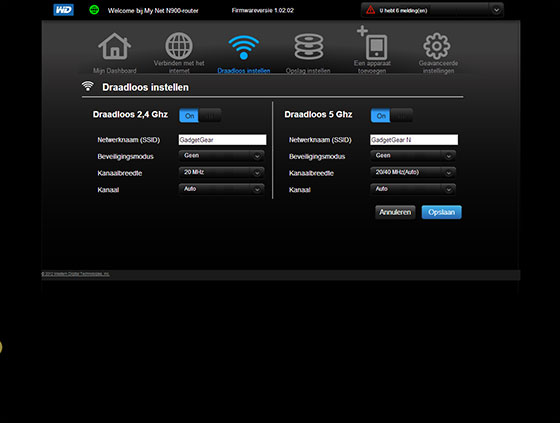Select the Draadloos instellen wifi icon
This screenshot has width=560, height=423.
tap(244, 47)
